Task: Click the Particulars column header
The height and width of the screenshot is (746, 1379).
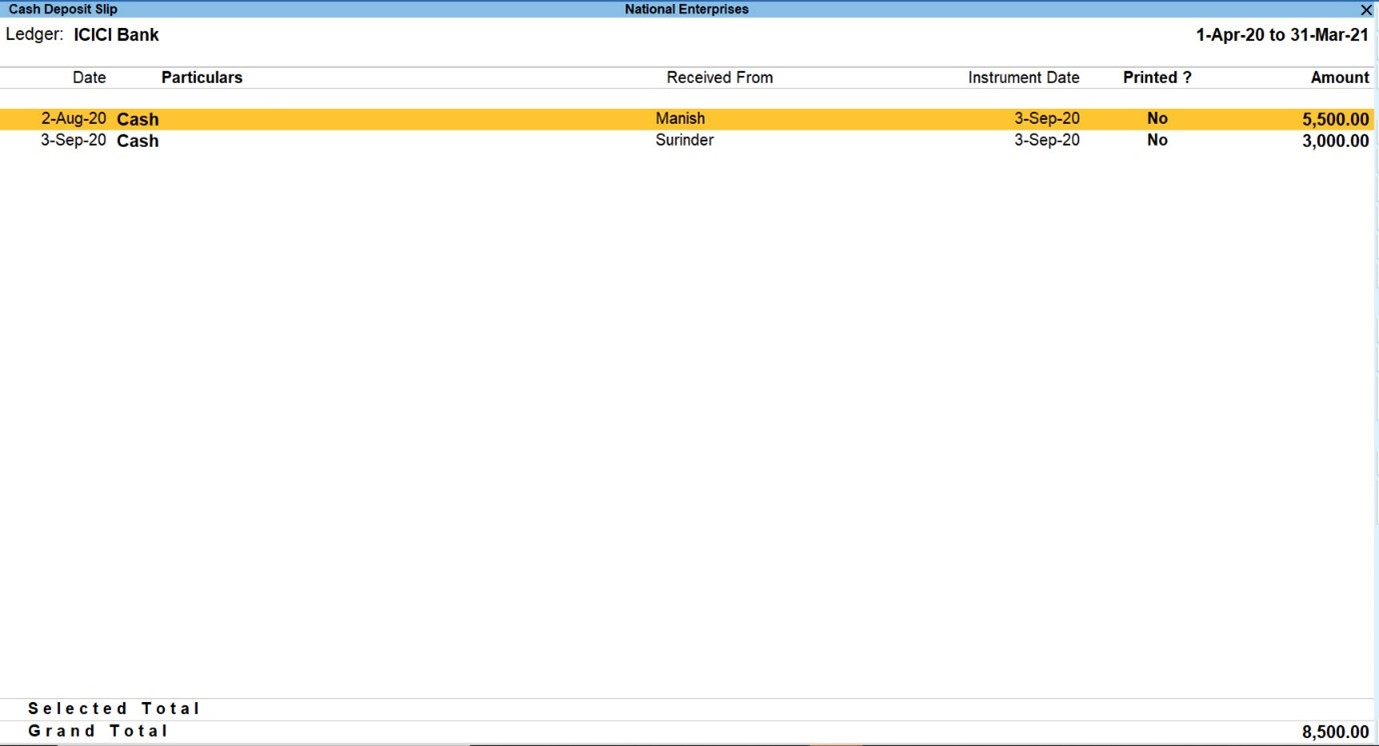Action: [201, 77]
